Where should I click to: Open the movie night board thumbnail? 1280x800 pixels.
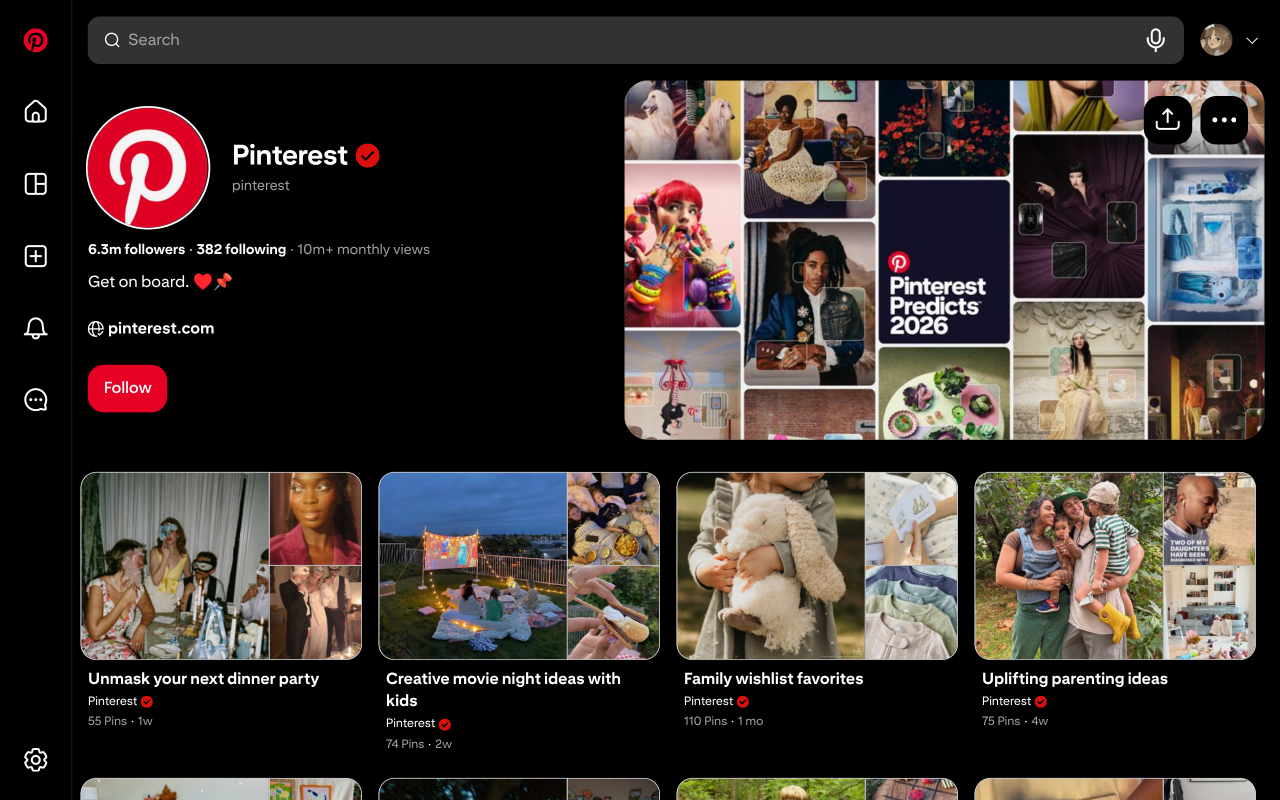coord(519,566)
